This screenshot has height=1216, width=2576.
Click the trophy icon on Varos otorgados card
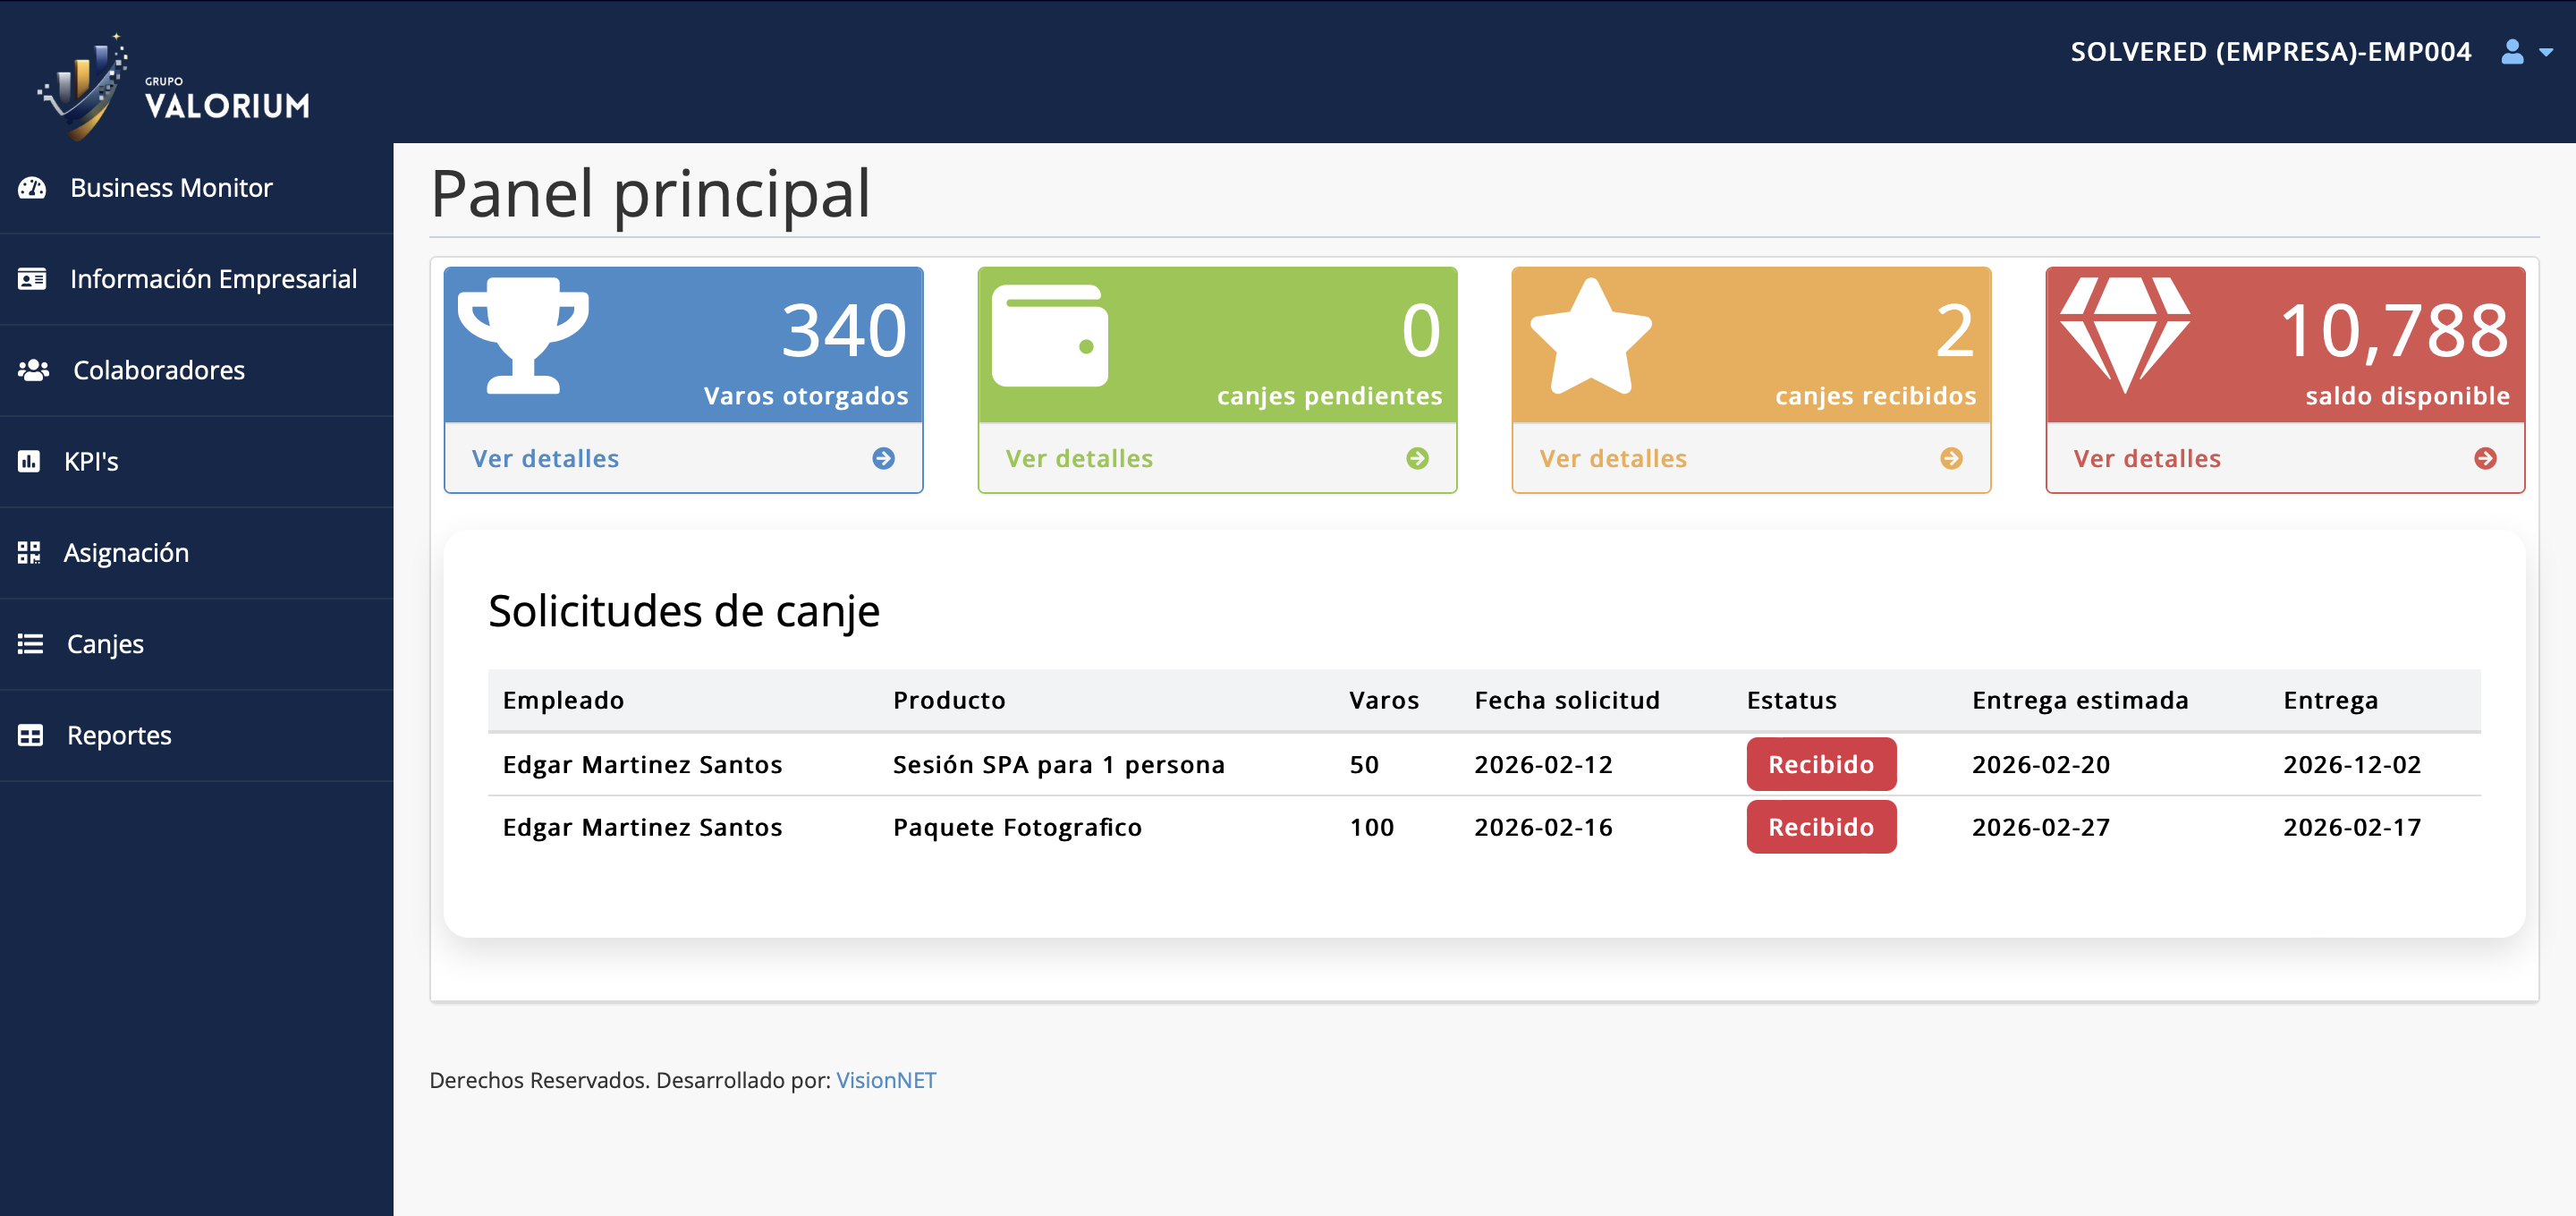pyautogui.click(x=523, y=336)
